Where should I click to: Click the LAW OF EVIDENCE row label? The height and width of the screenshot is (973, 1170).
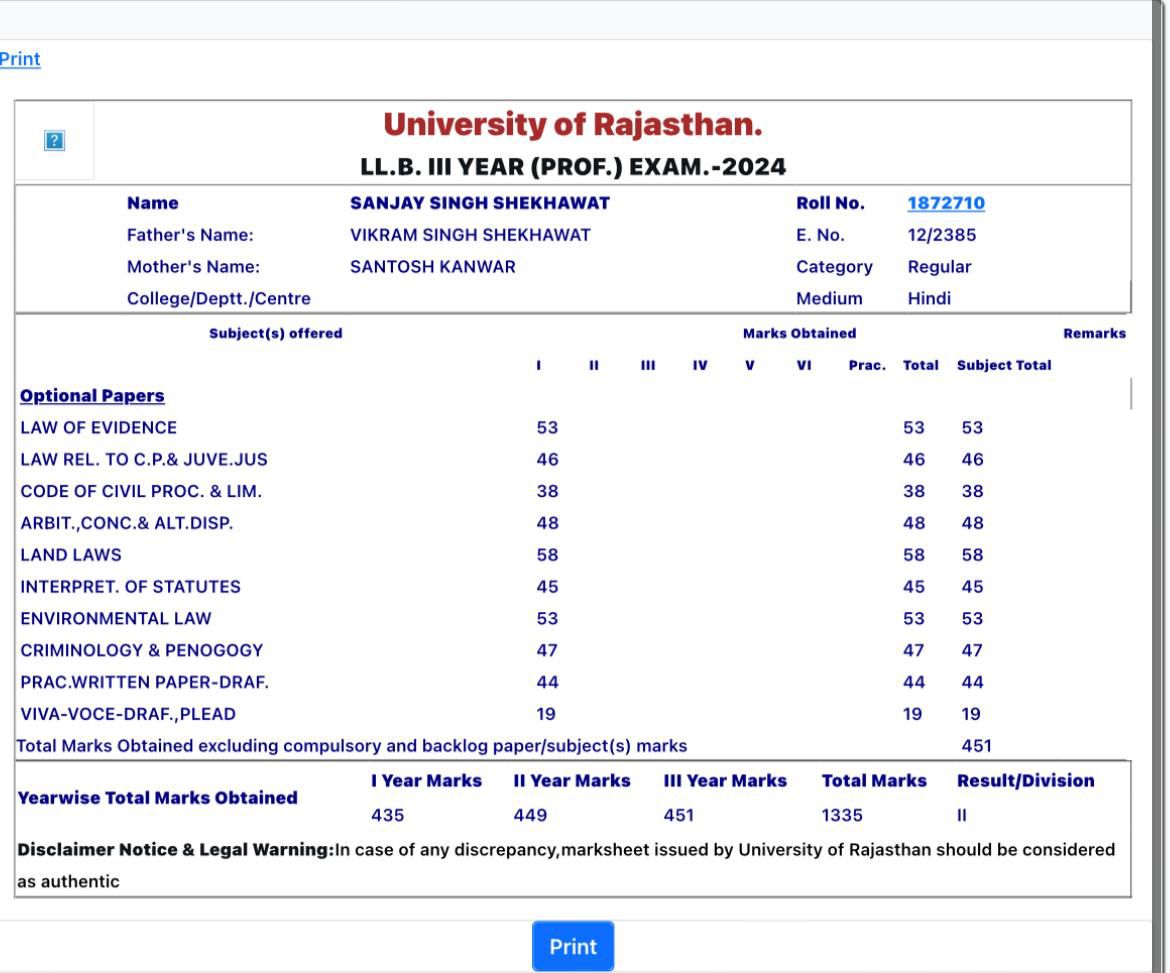tap(98, 428)
